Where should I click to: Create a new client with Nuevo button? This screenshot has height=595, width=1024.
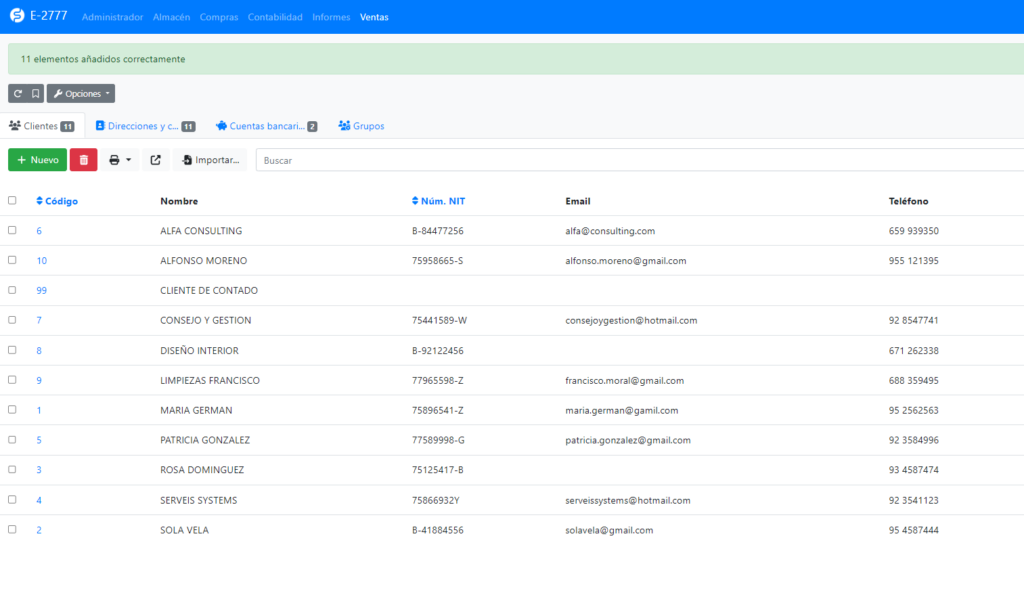click(x=38, y=160)
